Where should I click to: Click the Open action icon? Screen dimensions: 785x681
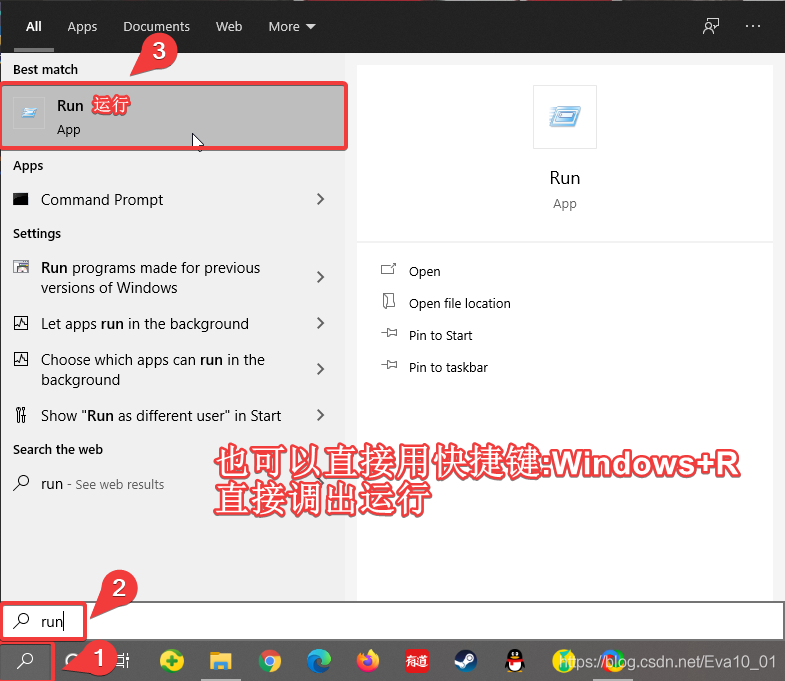pyautogui.click(x=388, y=269)
